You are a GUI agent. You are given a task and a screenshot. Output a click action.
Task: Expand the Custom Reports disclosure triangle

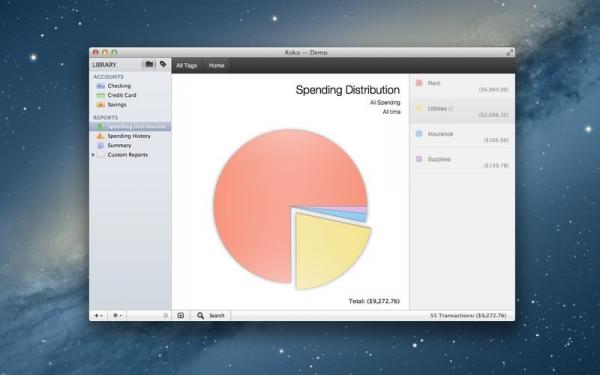coord(93,155)
